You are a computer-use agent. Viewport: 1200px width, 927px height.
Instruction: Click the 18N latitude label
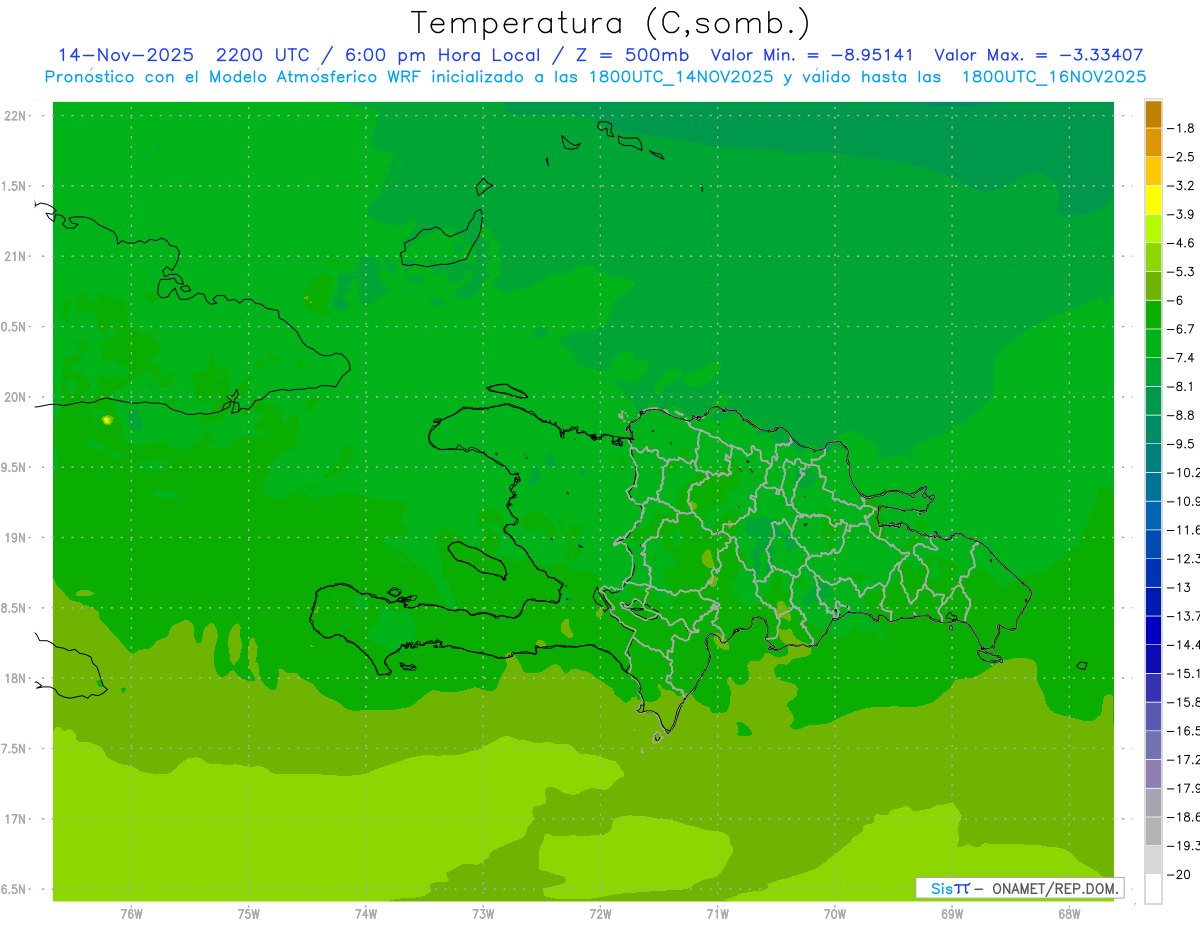point(16,678)
